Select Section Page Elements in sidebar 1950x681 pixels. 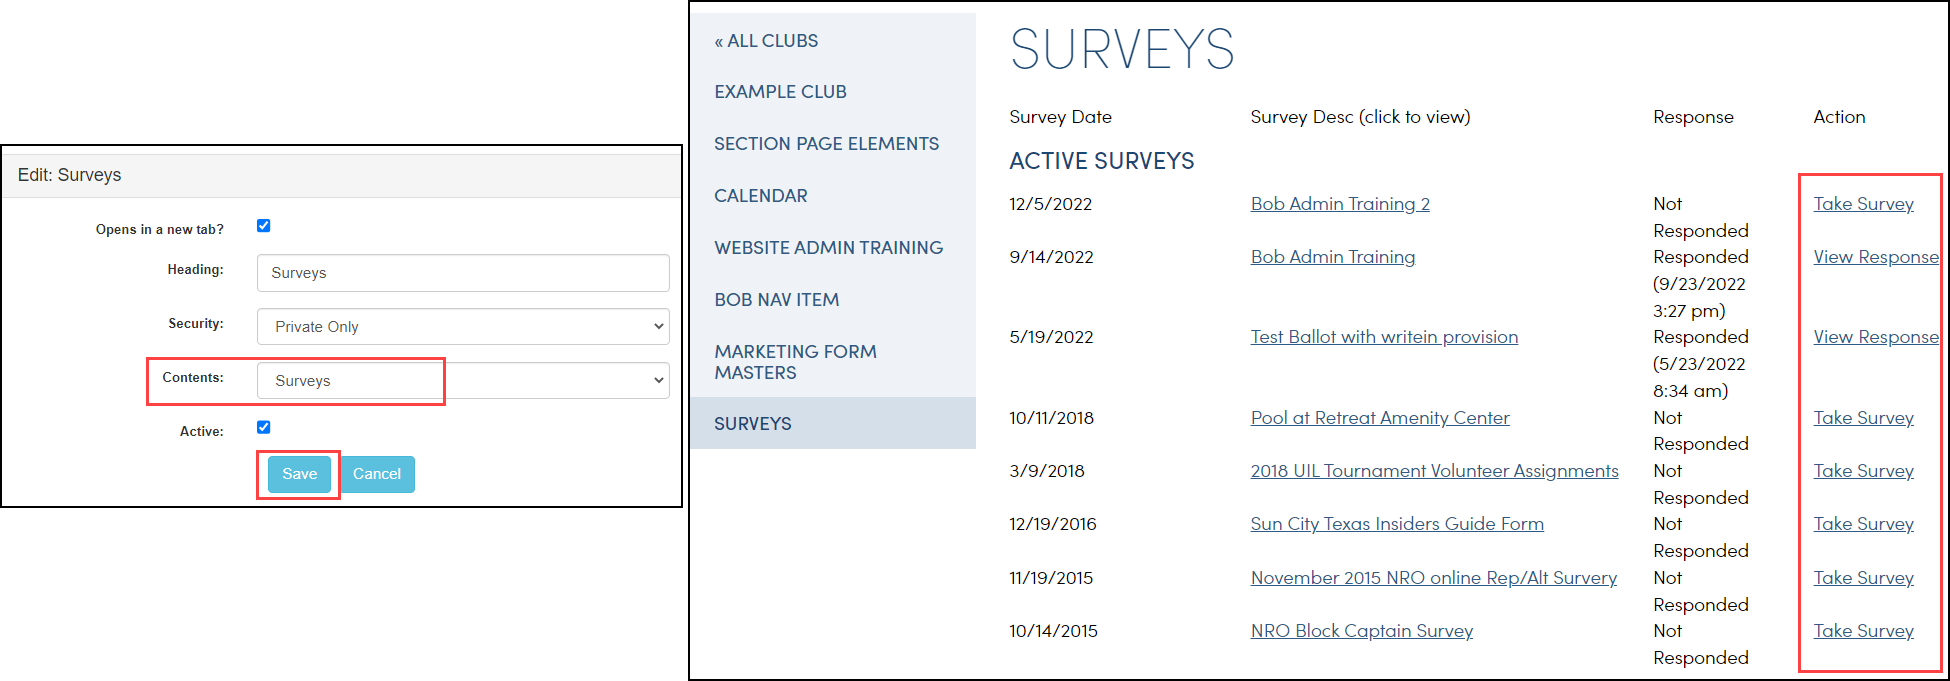pyautogui.click(x=826, y=144)
